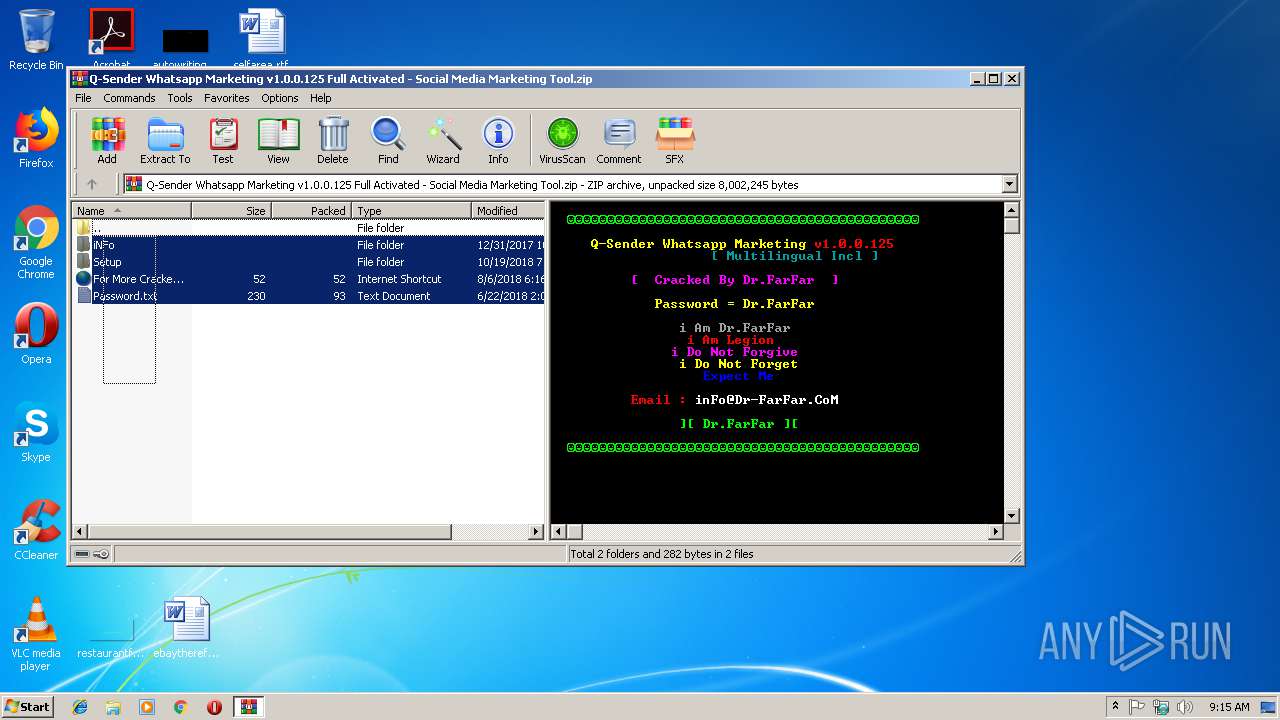Expand the archive path dropdown
The image size is (1280, 720).
pos(1009,184)
